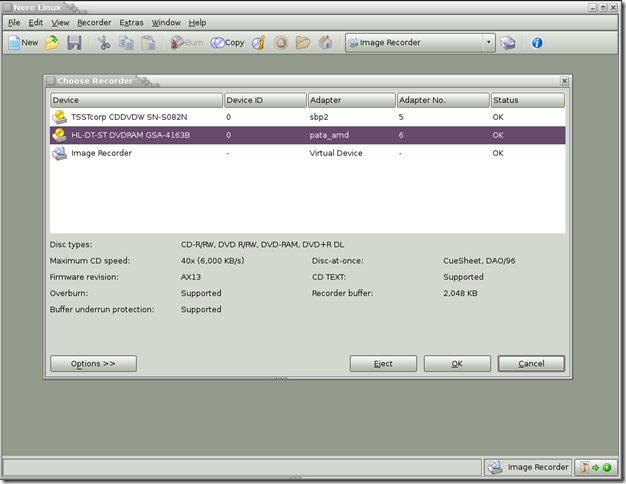
Task: Click the eject disc toolbar icon
Action: coord(281,42)
